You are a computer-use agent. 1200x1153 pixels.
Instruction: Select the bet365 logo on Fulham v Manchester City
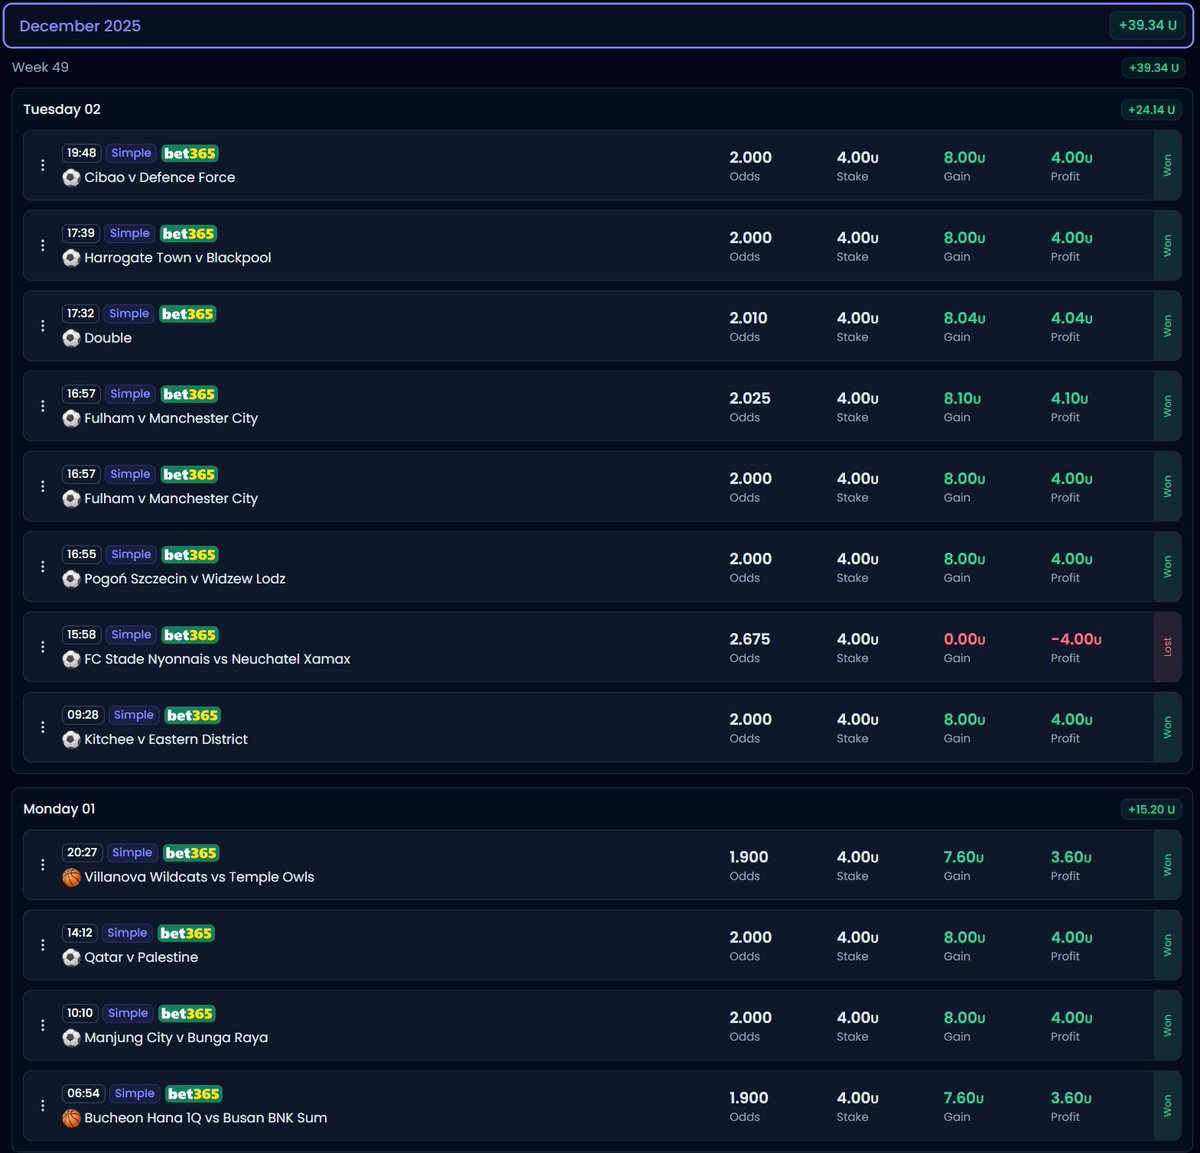click(189, 394)
